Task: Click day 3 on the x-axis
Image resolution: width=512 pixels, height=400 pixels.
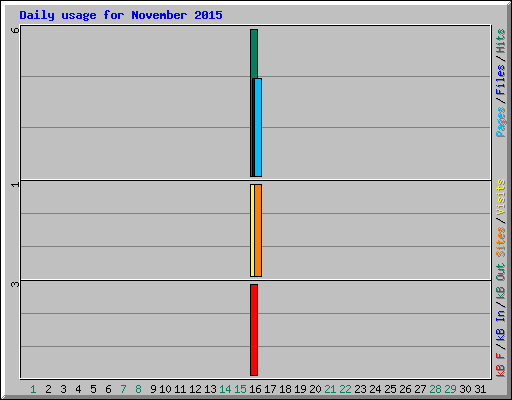Action: (63, 389)
